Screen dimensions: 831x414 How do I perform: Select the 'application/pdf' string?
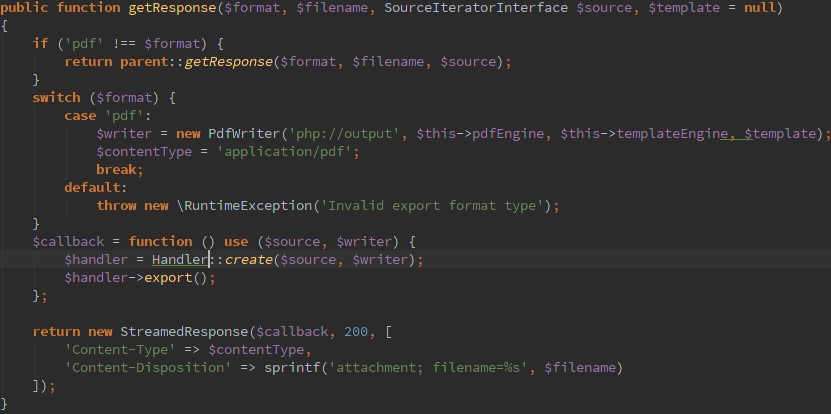(284, 152)
